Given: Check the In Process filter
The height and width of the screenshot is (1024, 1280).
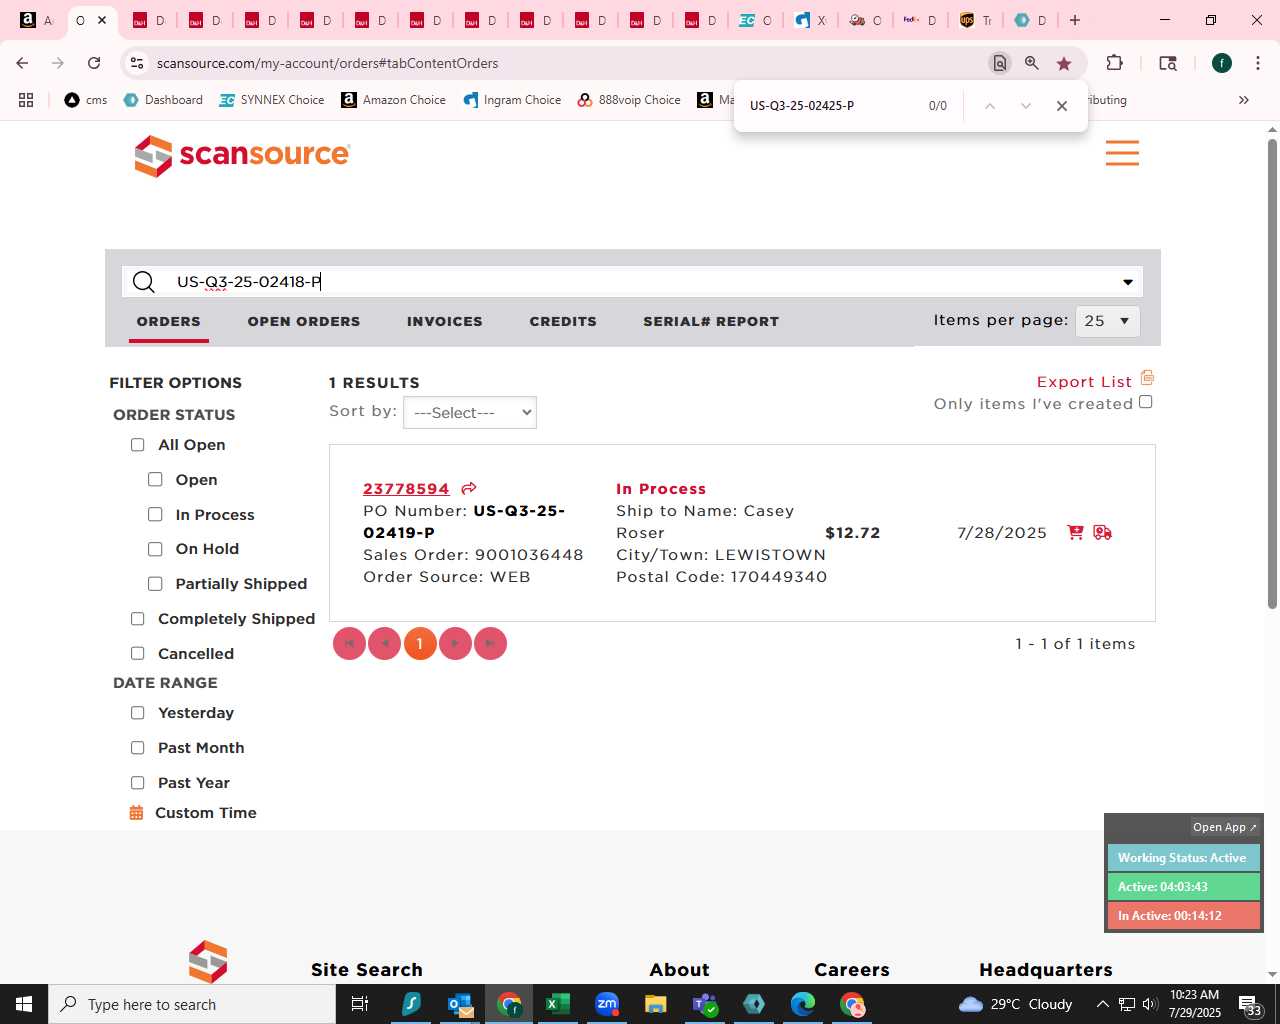Looking at the screenshot, I should click(x=155, y=515).
